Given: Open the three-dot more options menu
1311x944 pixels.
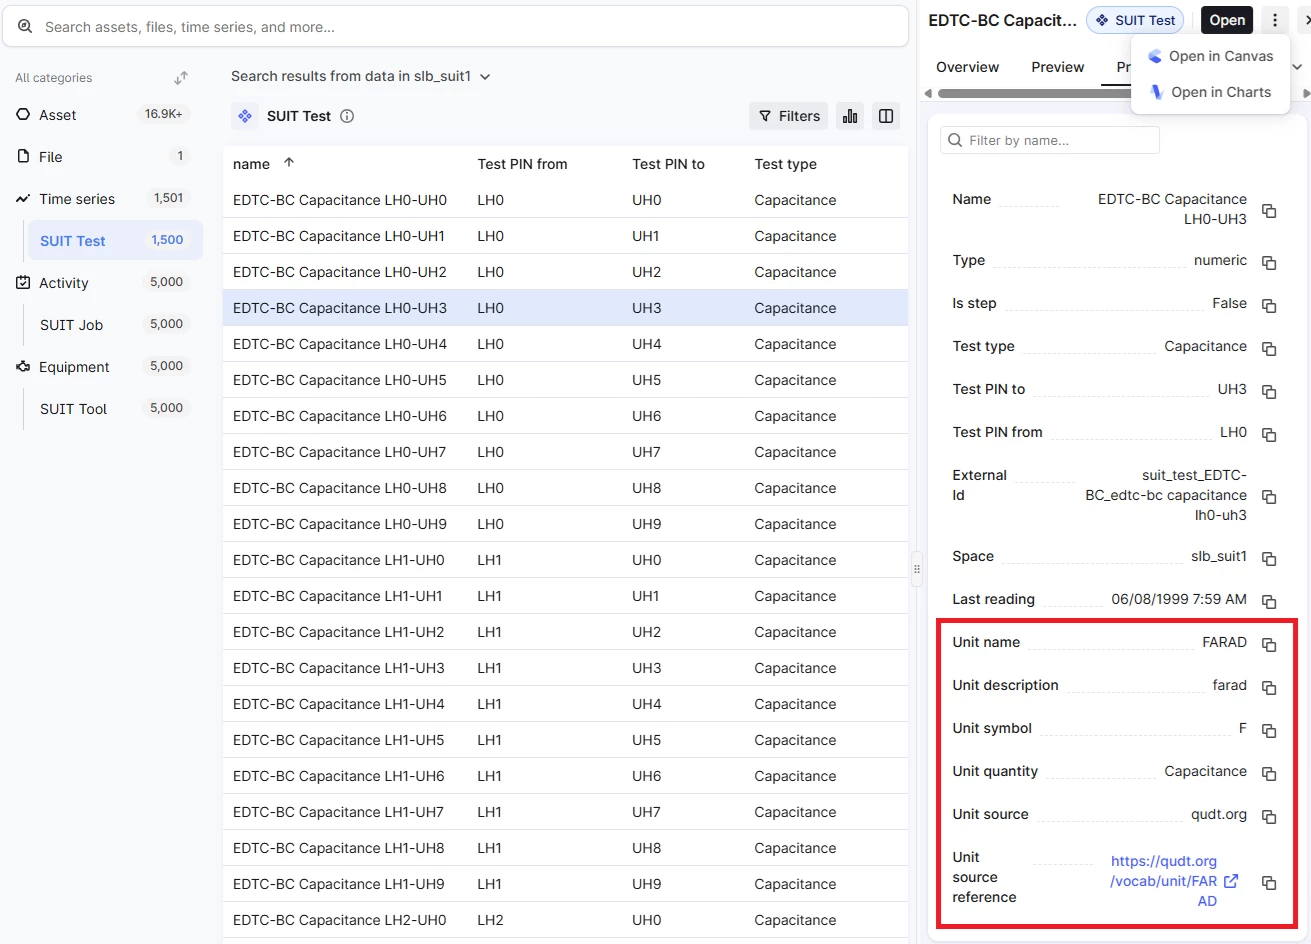Looking at the screenshot, I should [1274, 20].
